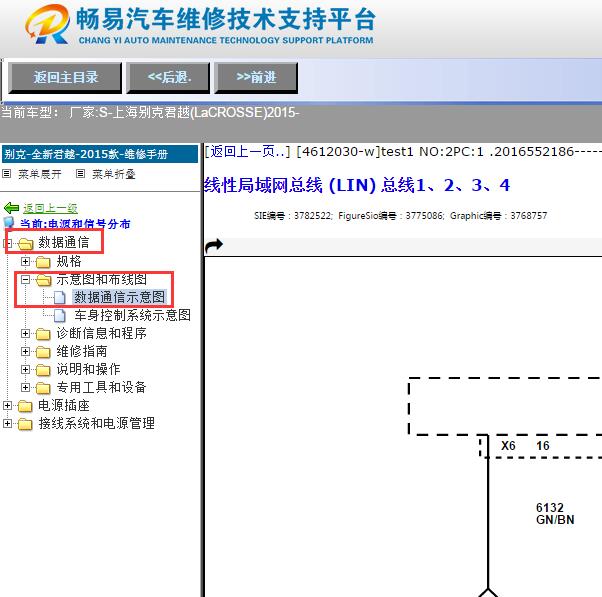Click the 诊断信息和程序 folder icon
Viewport: 602px width, 597px height.
click(x=43, y=334)
